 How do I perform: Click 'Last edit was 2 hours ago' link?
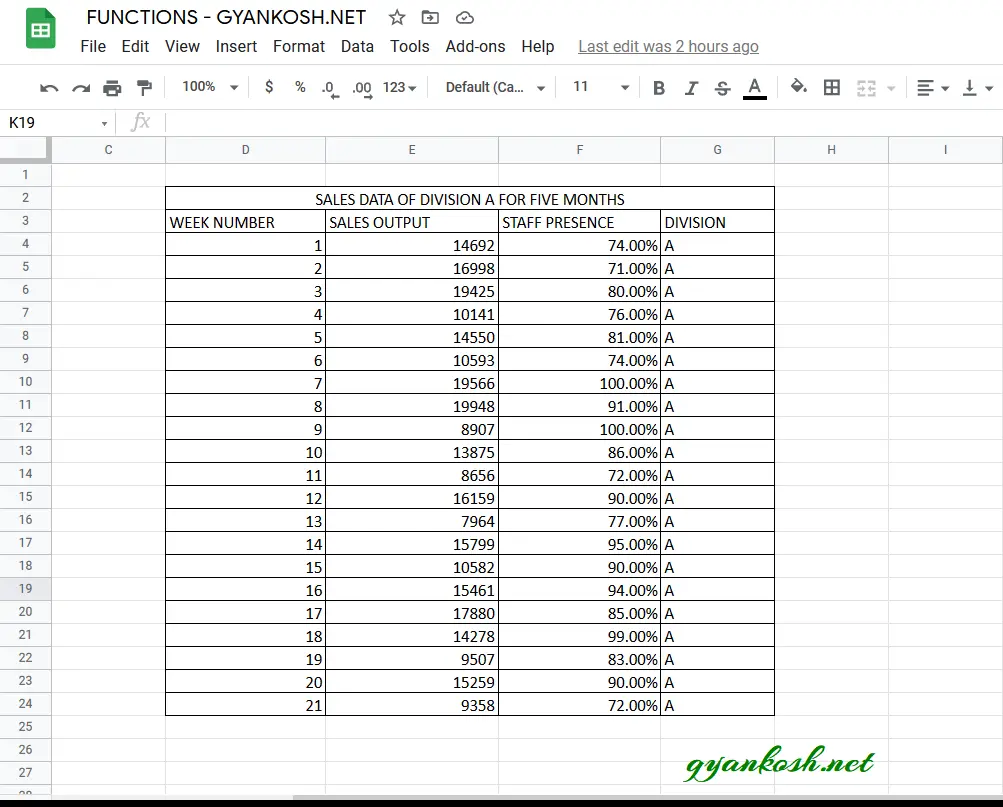pyautogui.click(x=668, y=46)
